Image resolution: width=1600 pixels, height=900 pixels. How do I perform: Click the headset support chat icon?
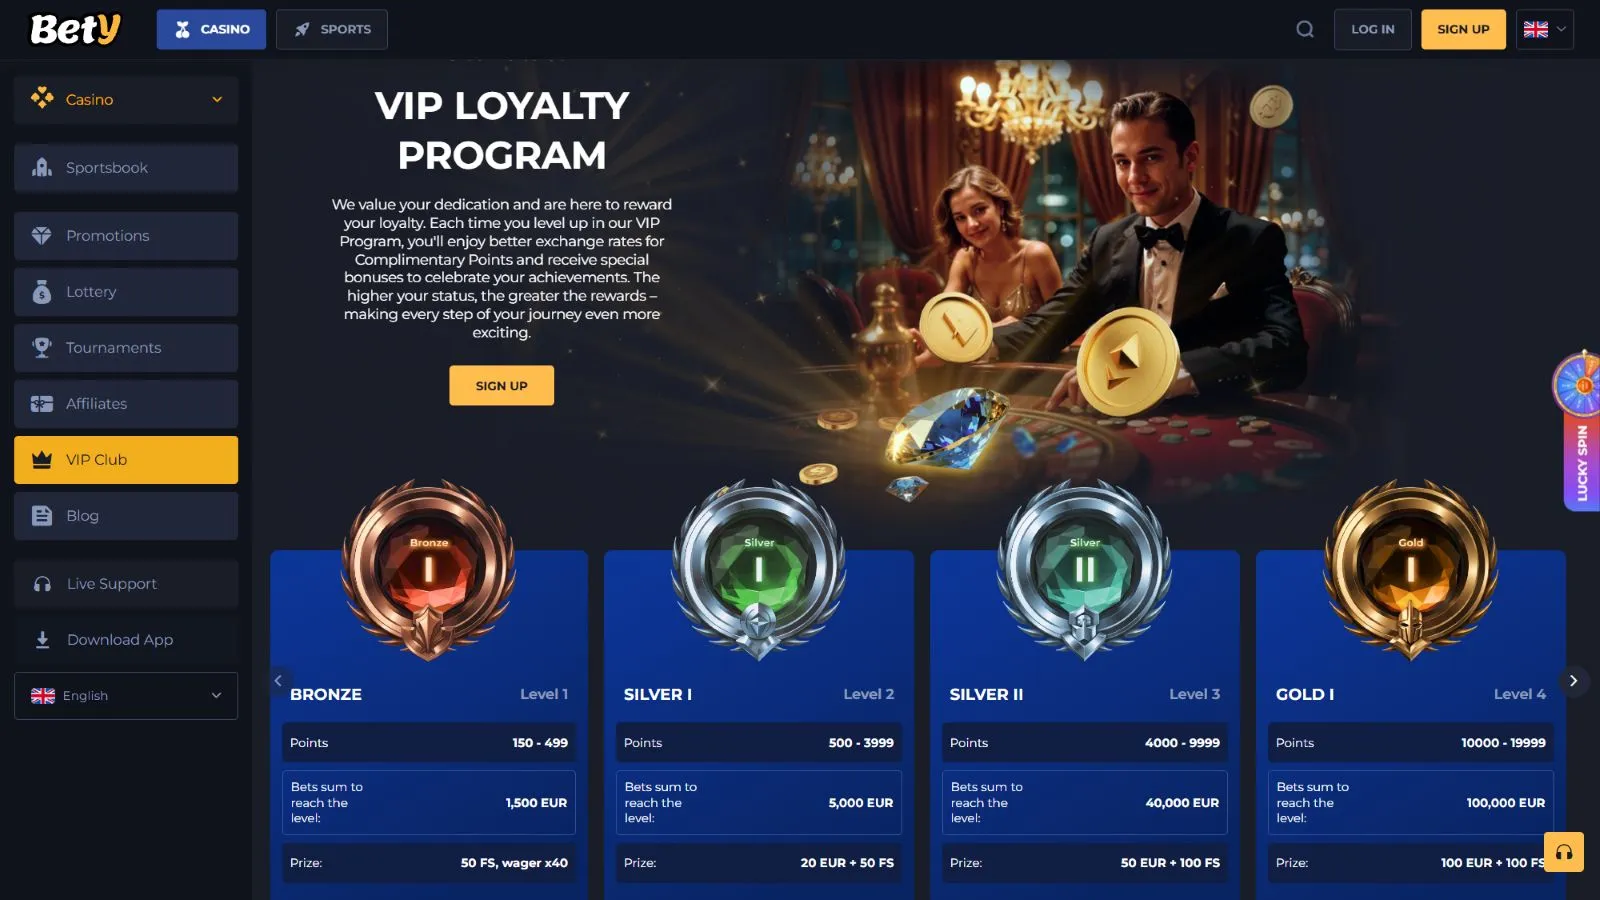click(1564, 852)
